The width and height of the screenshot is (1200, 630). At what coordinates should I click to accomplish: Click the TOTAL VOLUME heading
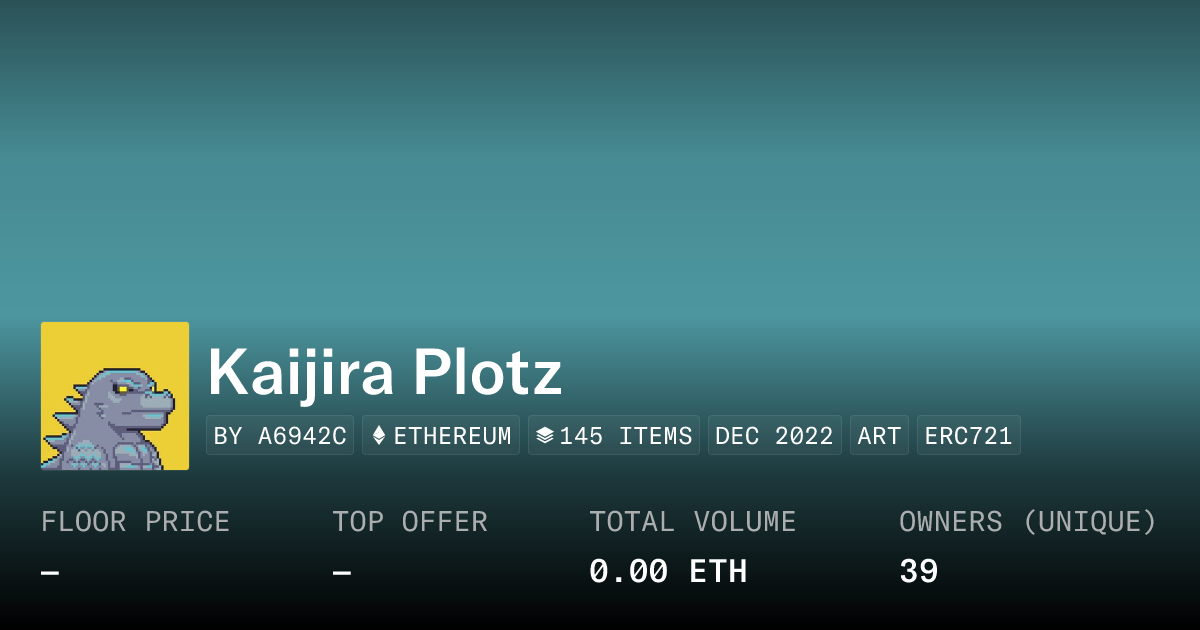(692, 522)
